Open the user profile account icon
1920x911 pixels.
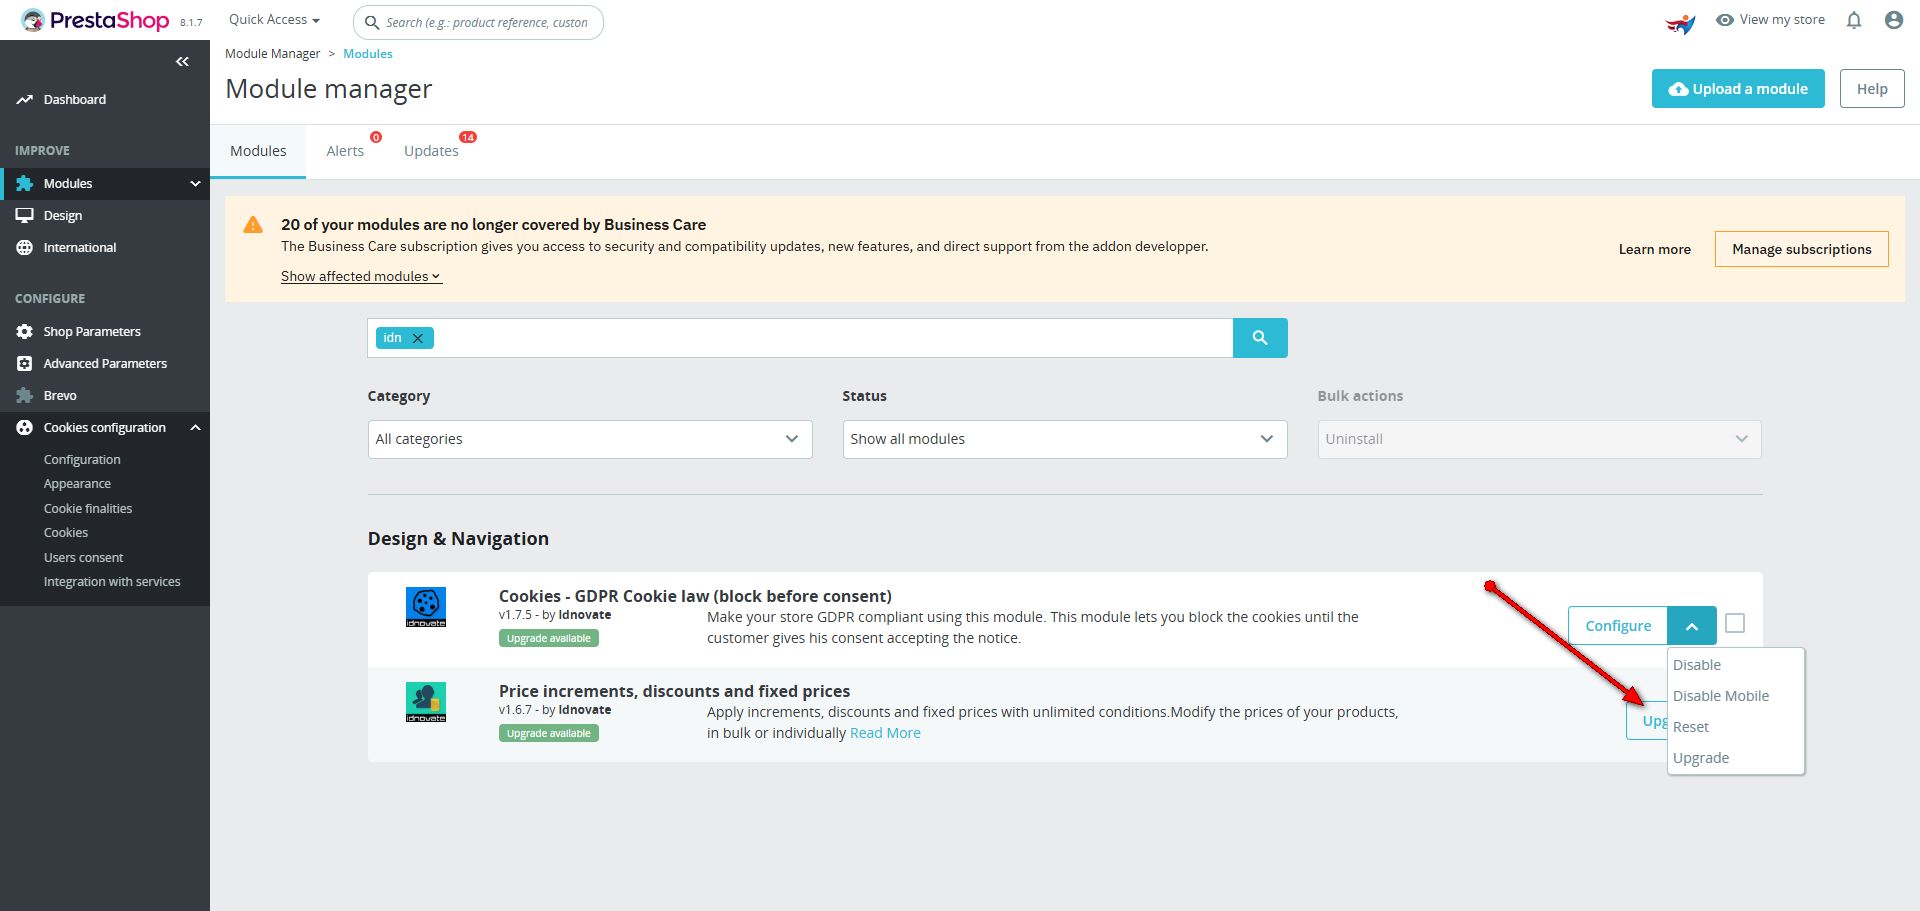pos(1893,20)
